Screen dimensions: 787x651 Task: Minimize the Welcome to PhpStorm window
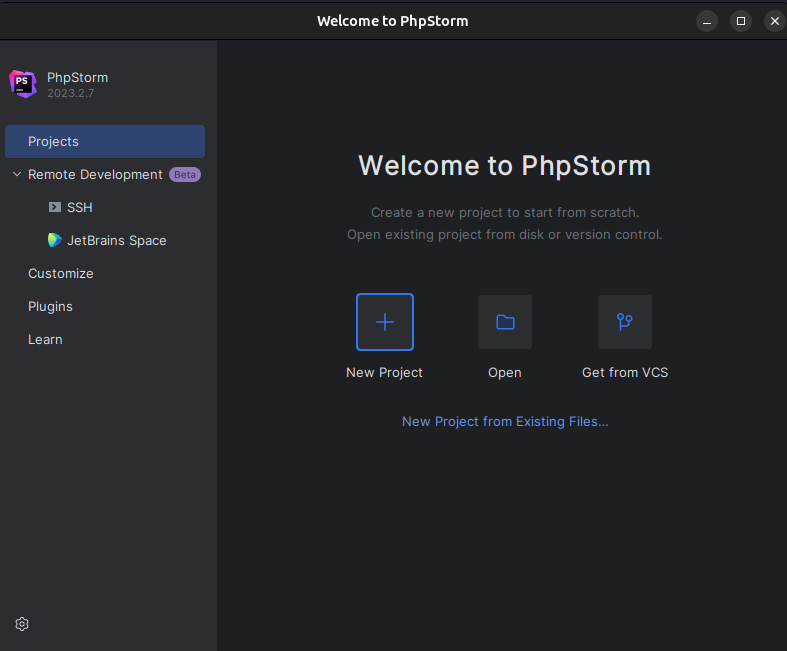(x=707, y=20)
